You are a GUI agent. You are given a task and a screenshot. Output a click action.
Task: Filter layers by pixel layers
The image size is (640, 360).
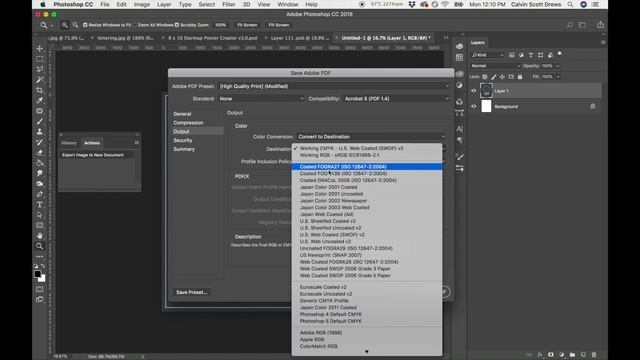[511, 55]
